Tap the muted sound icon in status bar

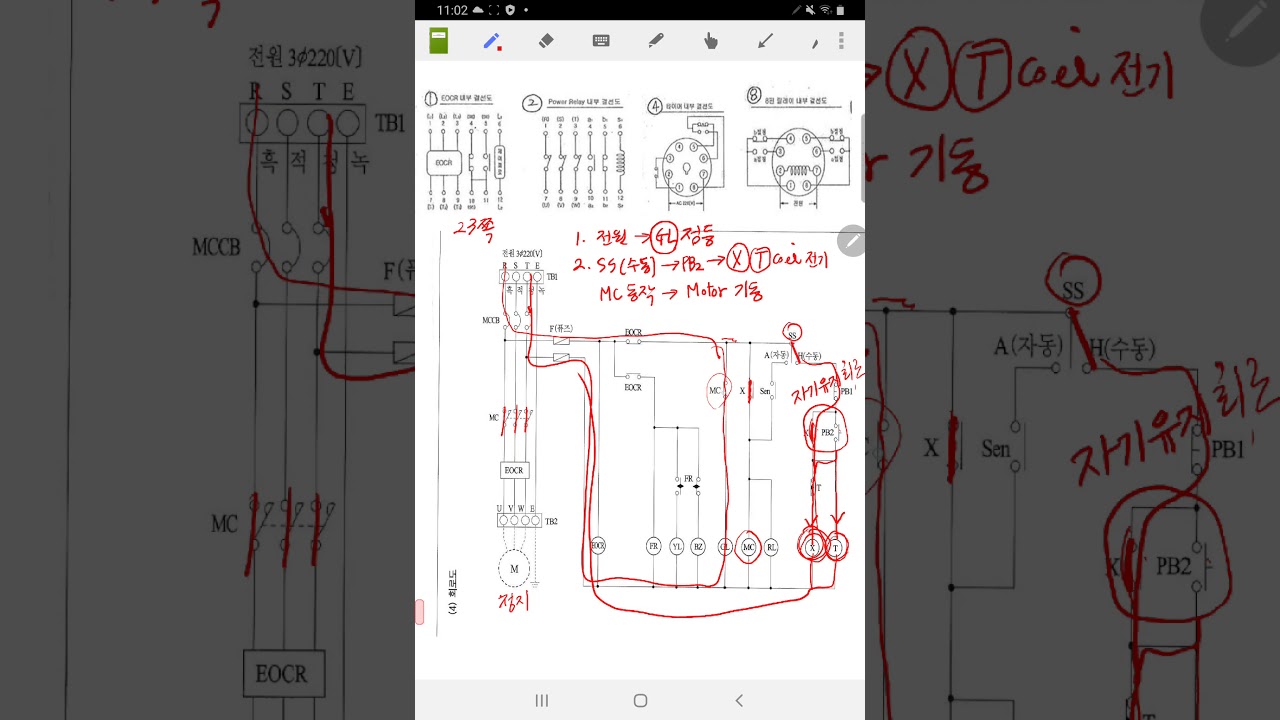(x=811, y=10)
